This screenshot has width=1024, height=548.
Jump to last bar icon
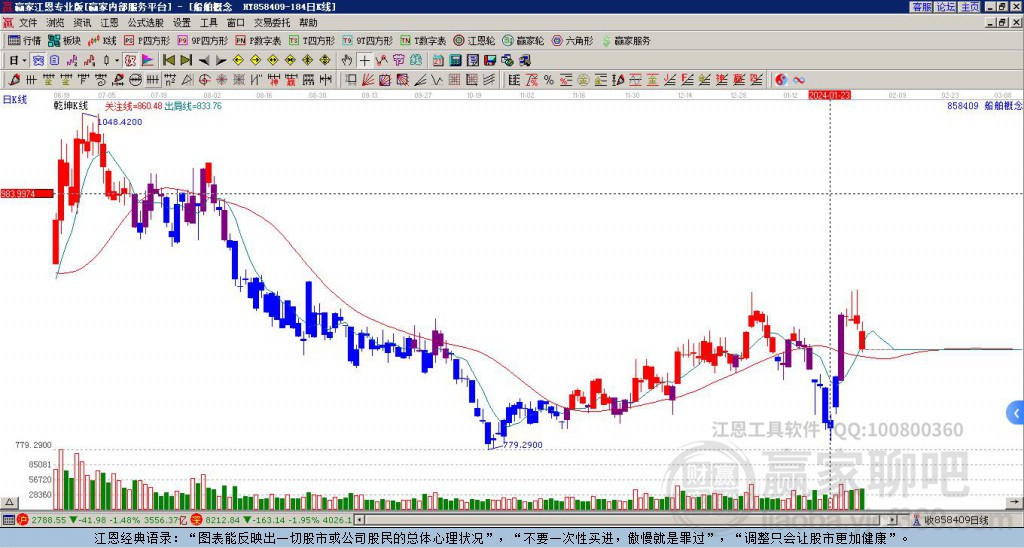[x=185, y=61]
